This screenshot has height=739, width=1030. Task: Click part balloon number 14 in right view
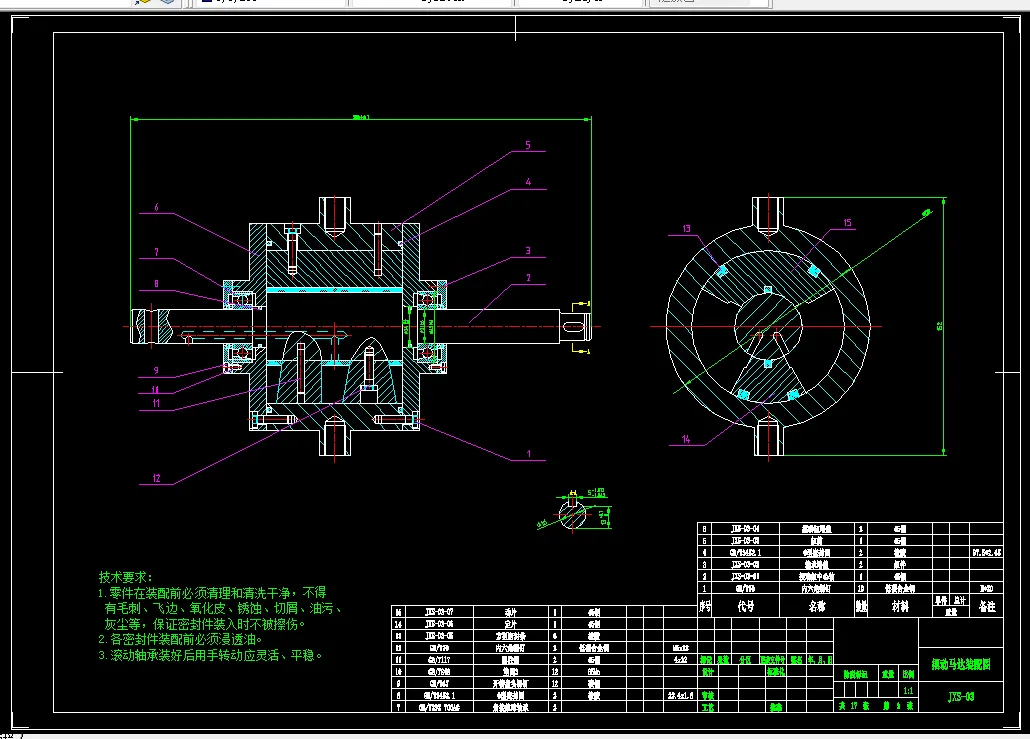tap(686, 439)
